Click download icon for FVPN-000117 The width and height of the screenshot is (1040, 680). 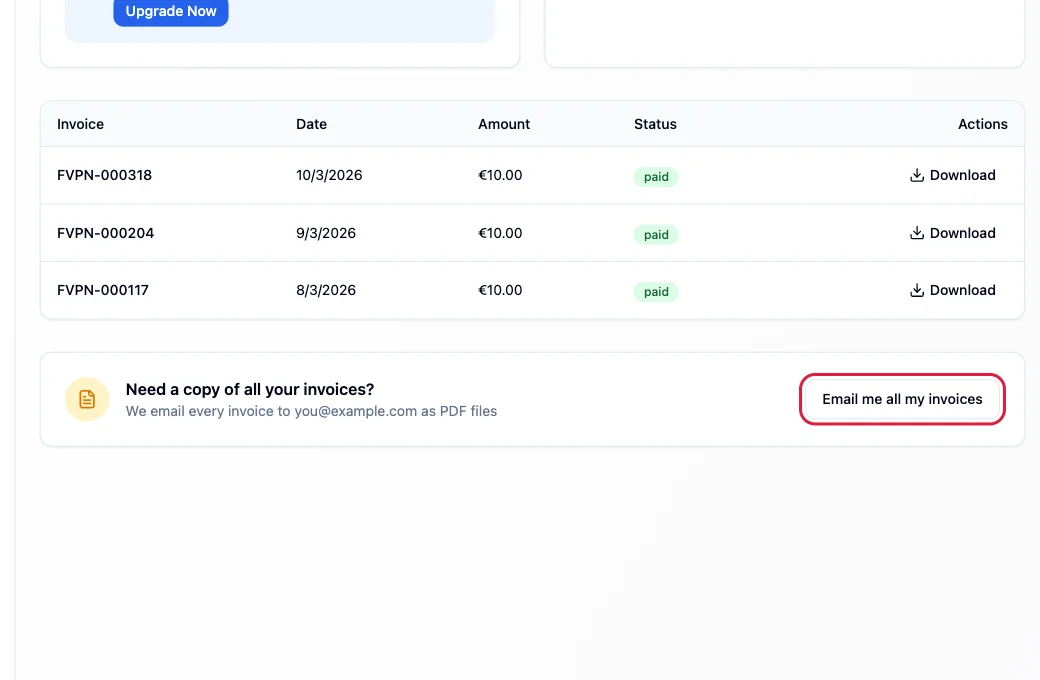point(917,290)
